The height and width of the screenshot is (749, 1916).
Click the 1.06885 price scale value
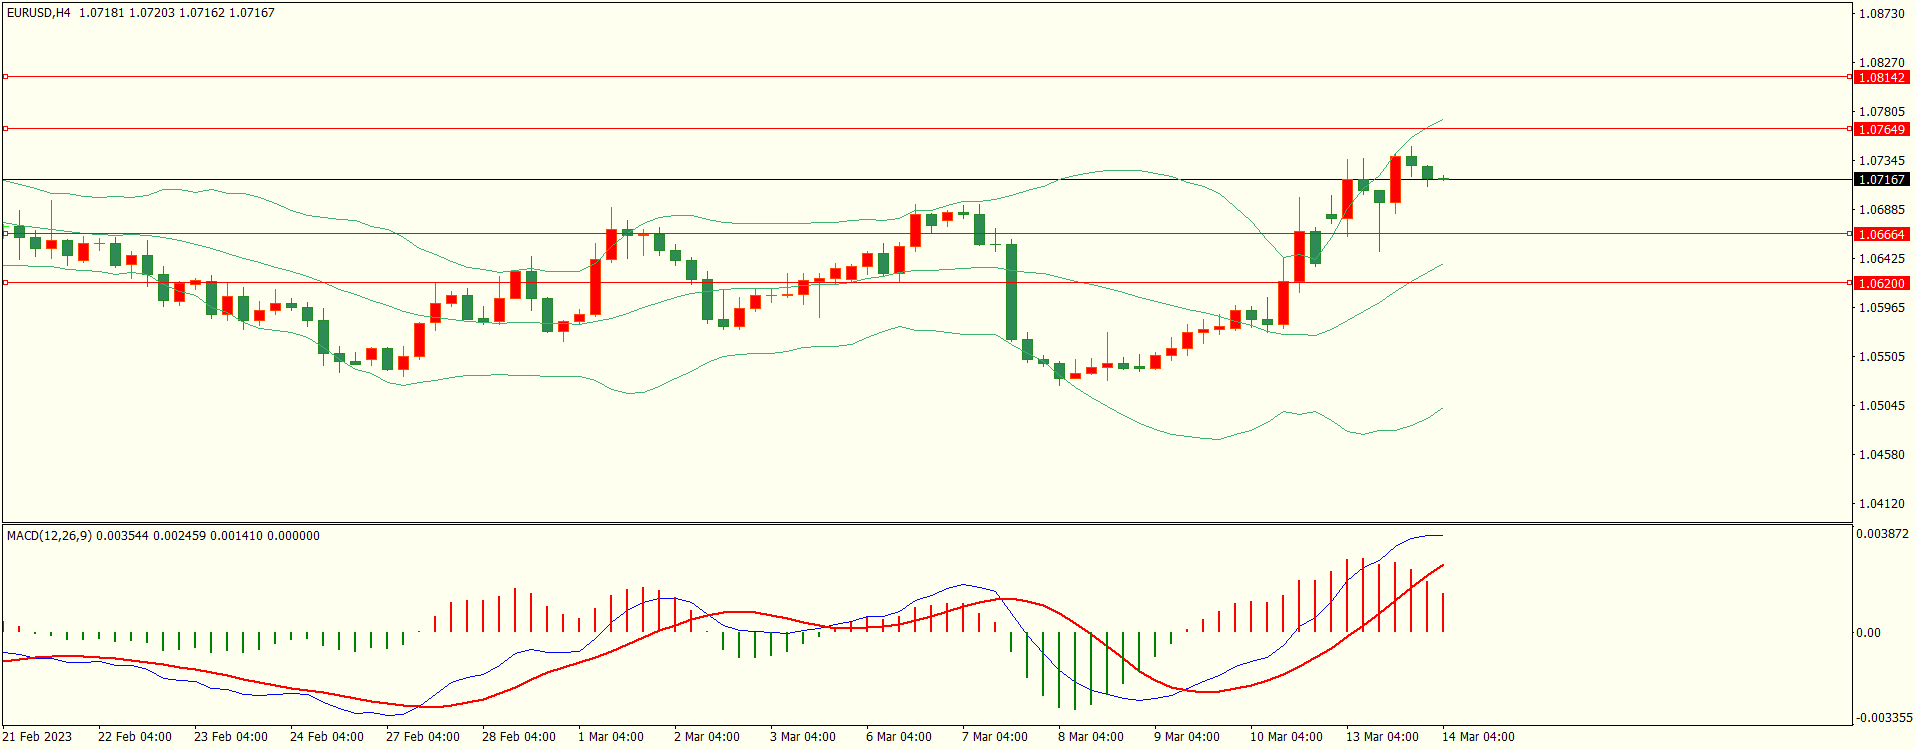tap(1881, 209)
